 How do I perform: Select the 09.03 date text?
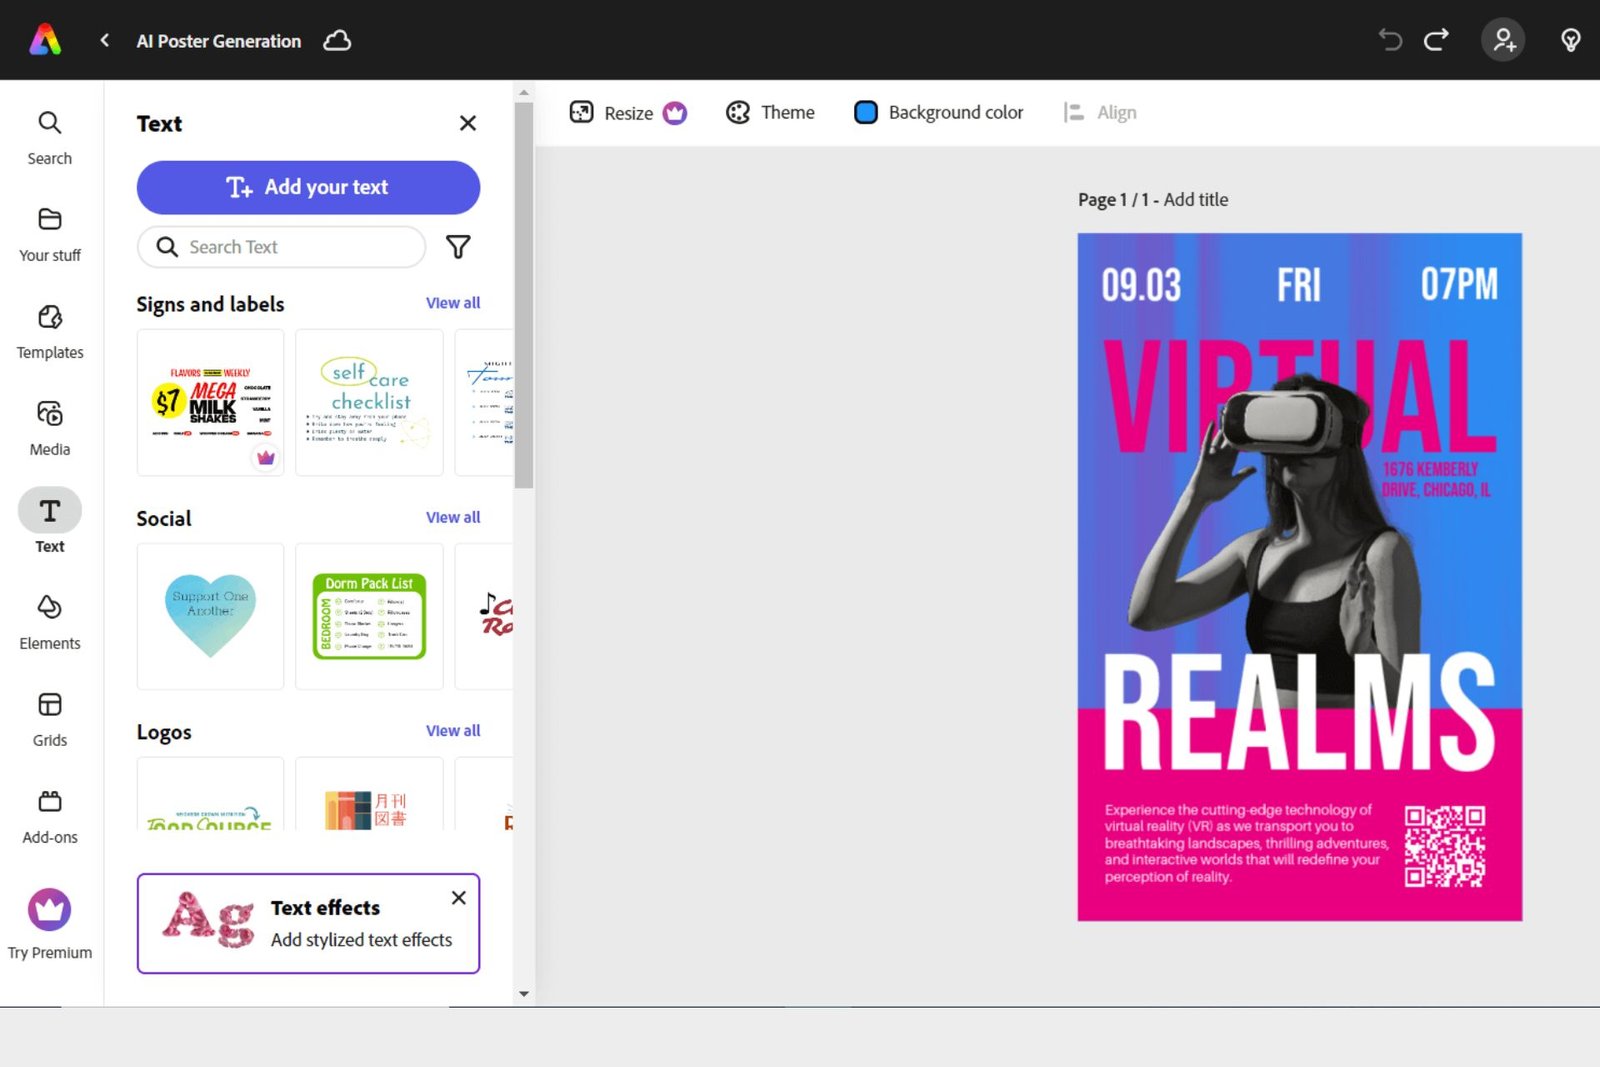(x=1141, y=285)
